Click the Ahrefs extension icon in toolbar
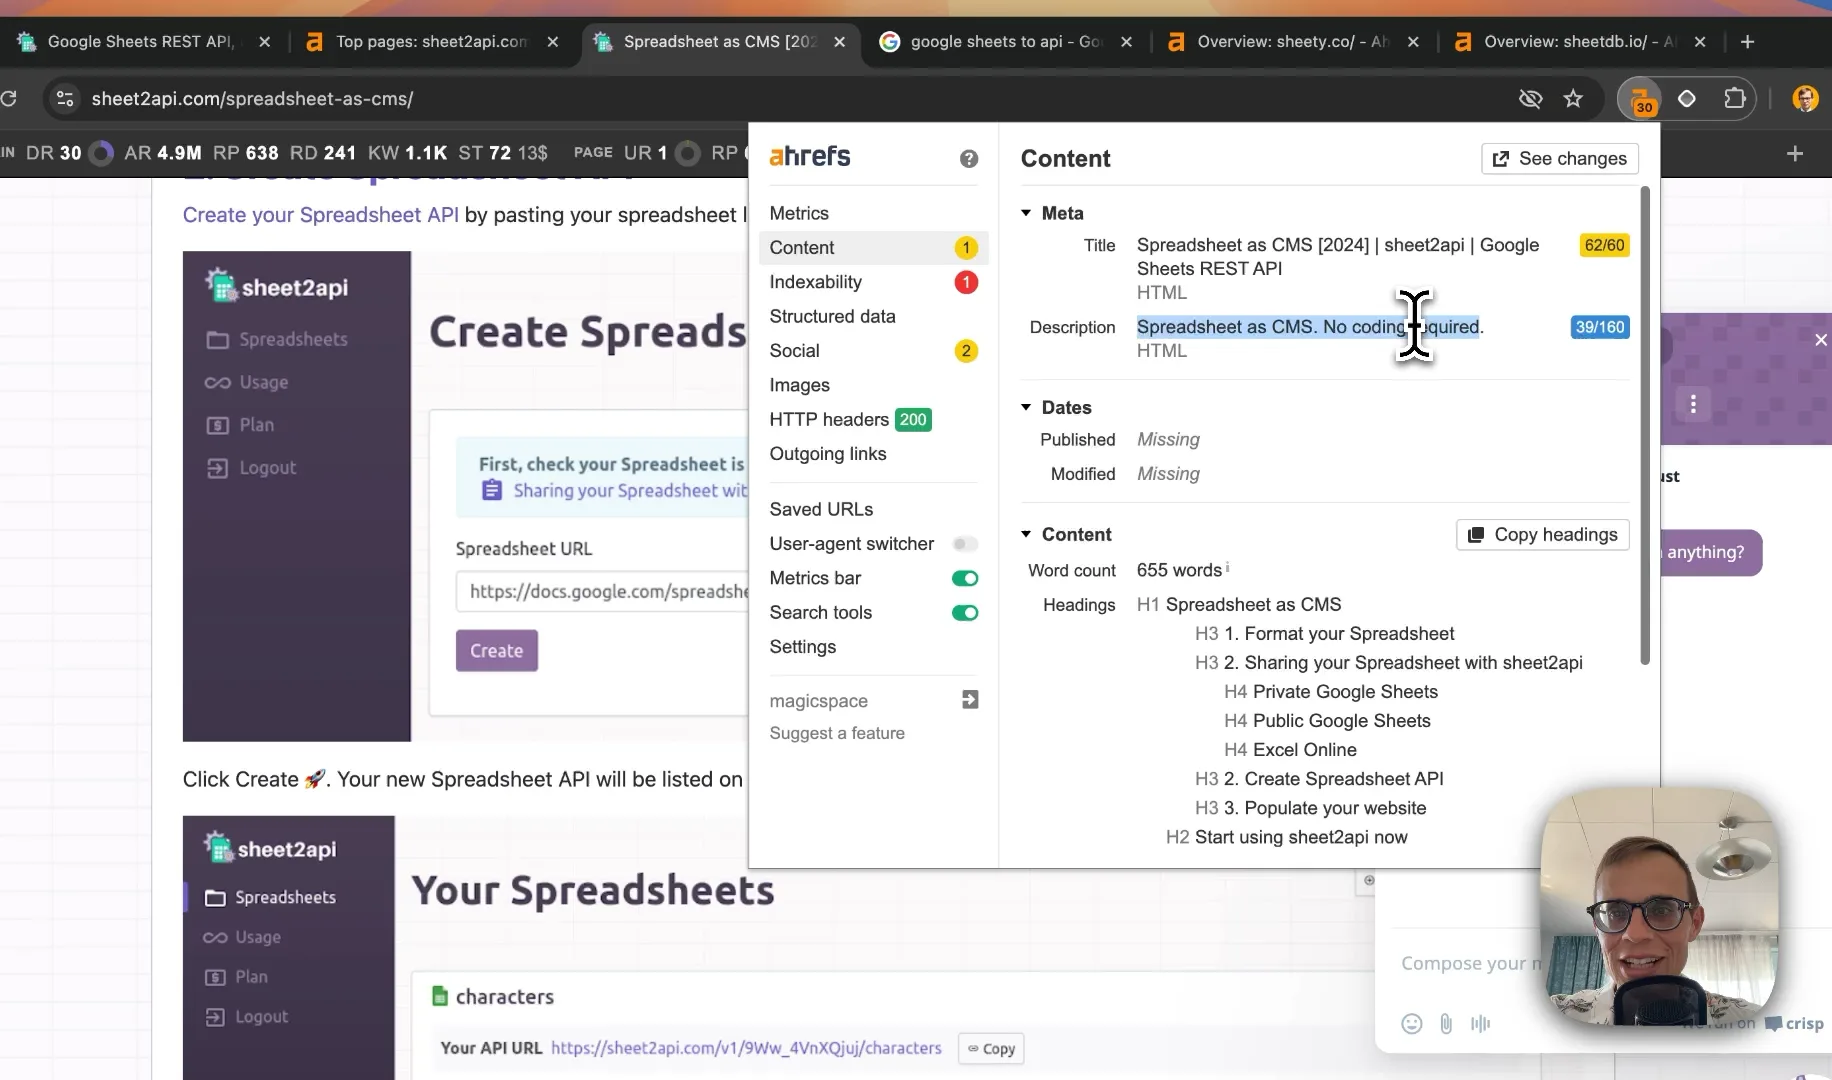 tap(1642, 99)
